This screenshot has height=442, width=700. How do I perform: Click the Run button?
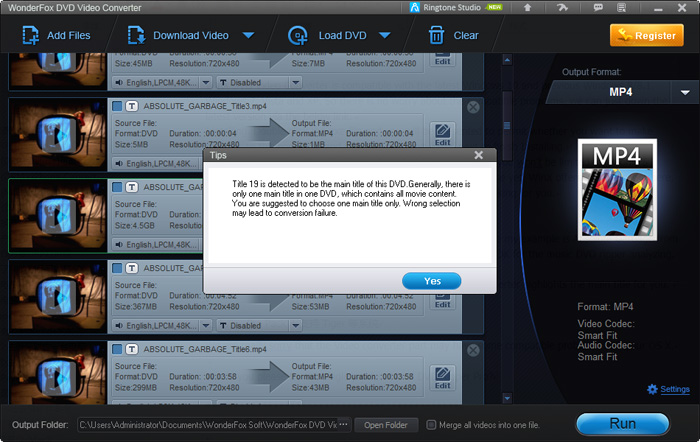[x=623, y=424]
